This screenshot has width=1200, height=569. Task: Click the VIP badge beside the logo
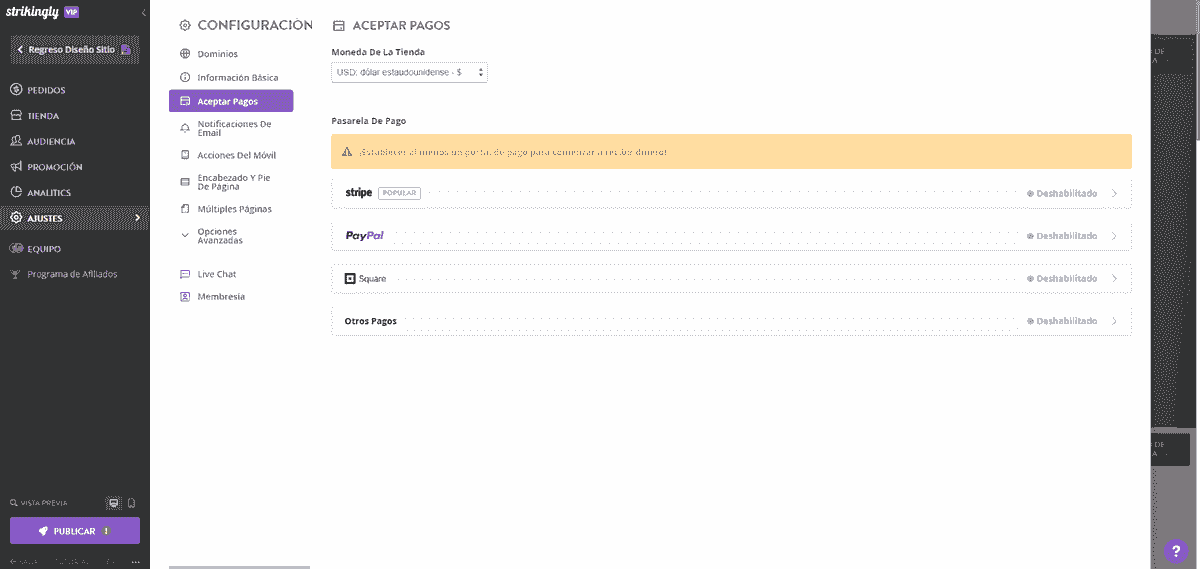click(72, 13)
